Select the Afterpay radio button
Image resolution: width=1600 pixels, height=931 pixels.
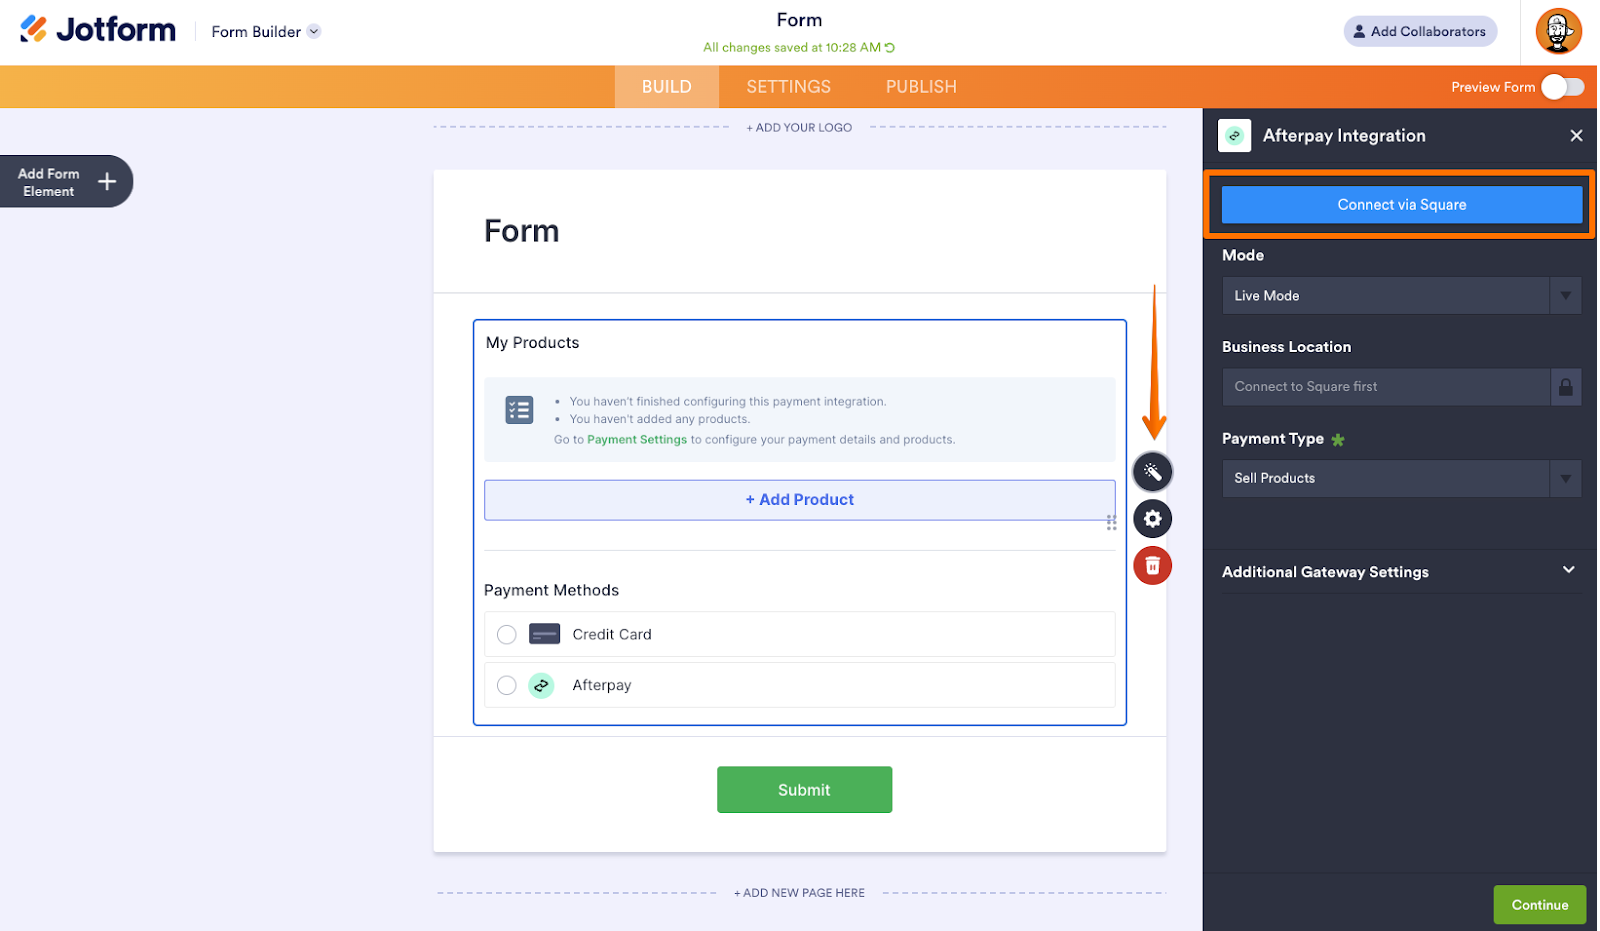[x=508, y=686]
